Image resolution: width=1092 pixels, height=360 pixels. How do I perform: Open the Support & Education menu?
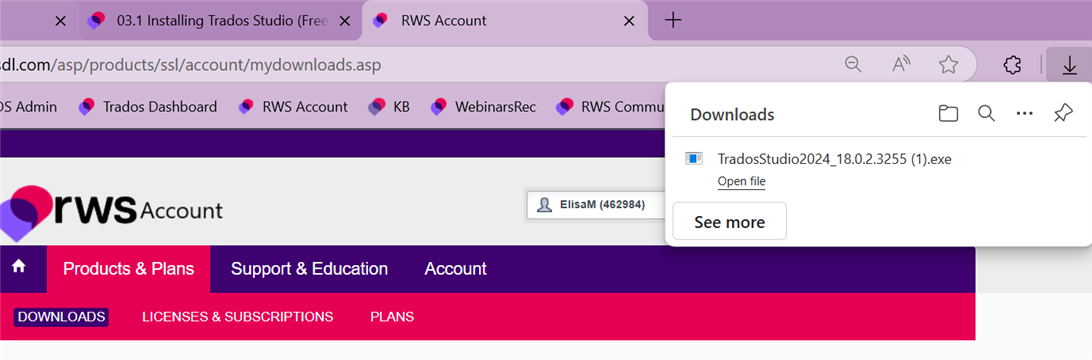point(309,269)
